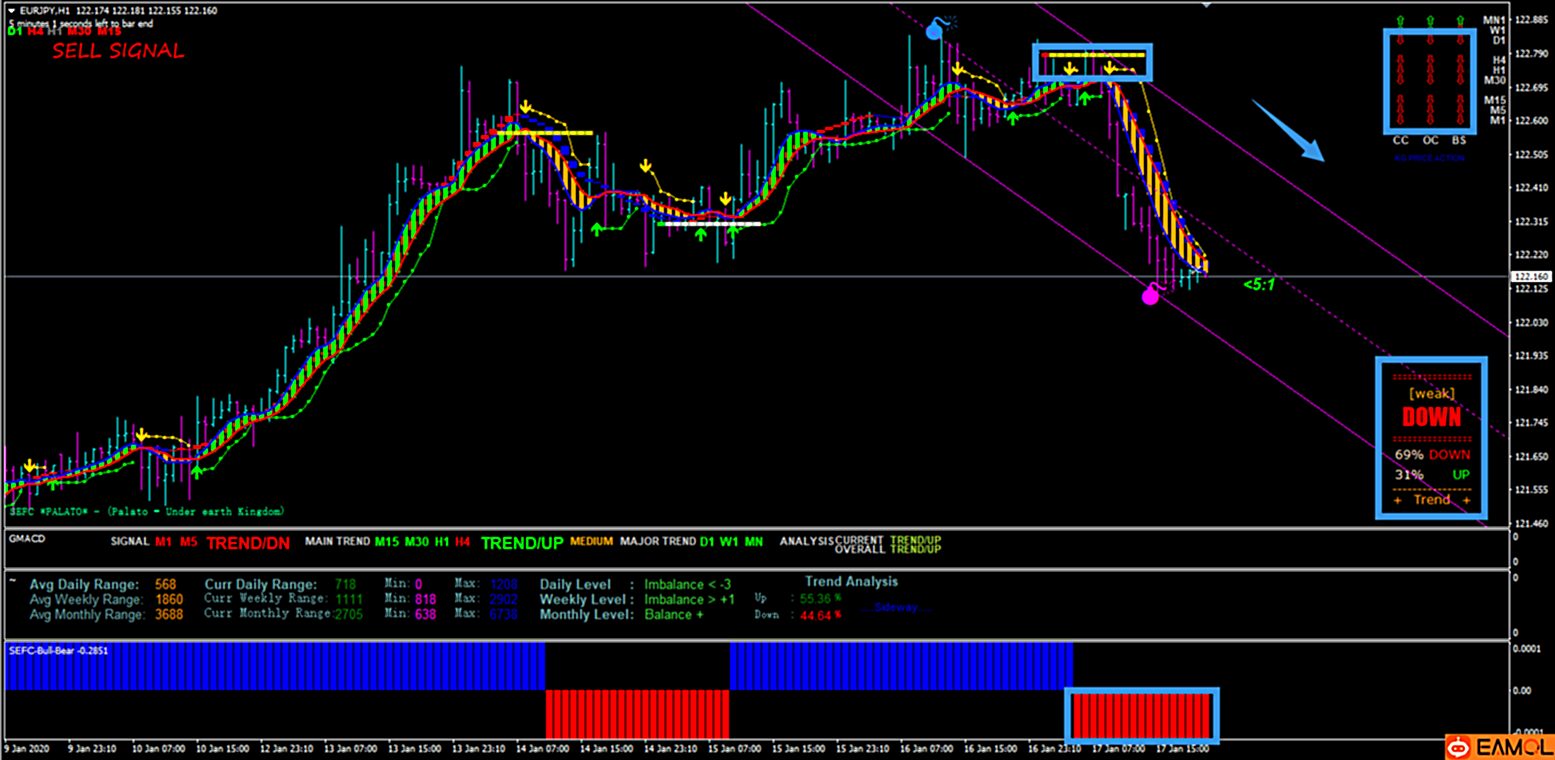Click the green <5:1 ratio marker
The height and width of the screenshot is (760, 1555).
click(1258, 285)
